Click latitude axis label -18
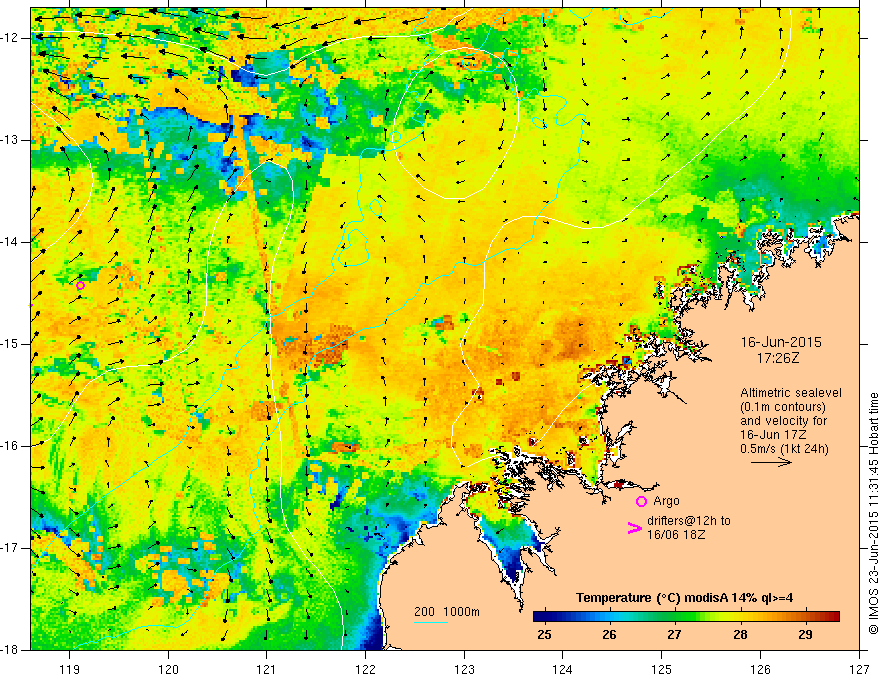This screenshot has height=680, width=880. pos(12,650)
